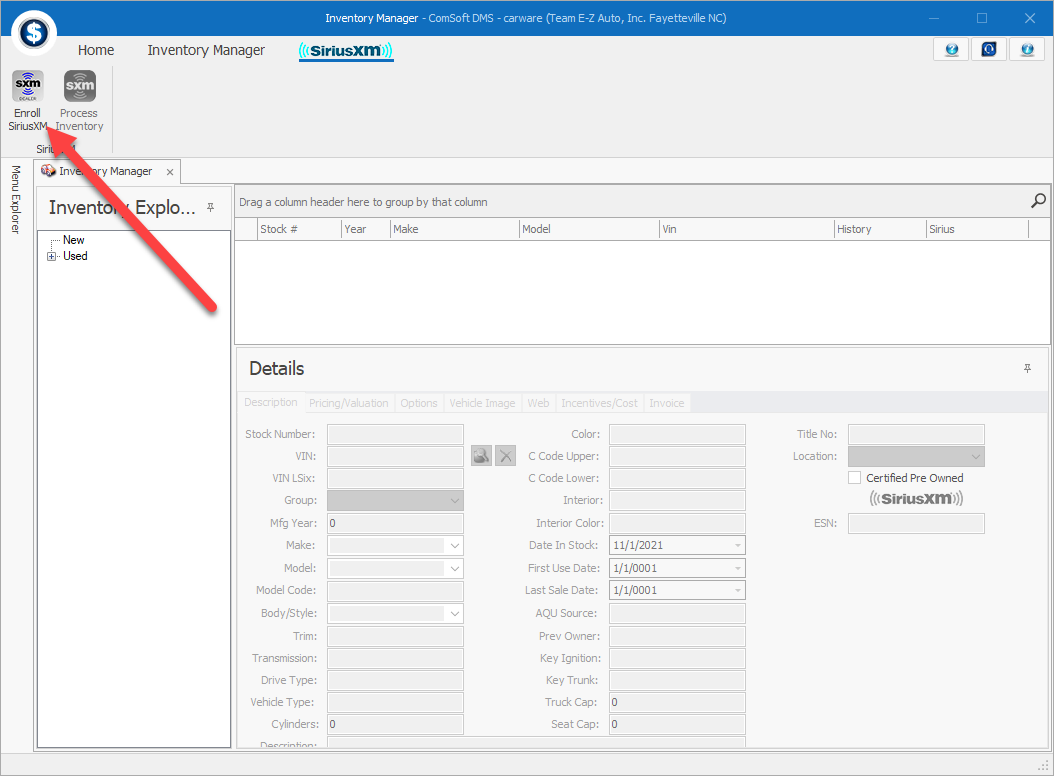
Task: Click the Interior Color input field
Action: click(678, 523)
